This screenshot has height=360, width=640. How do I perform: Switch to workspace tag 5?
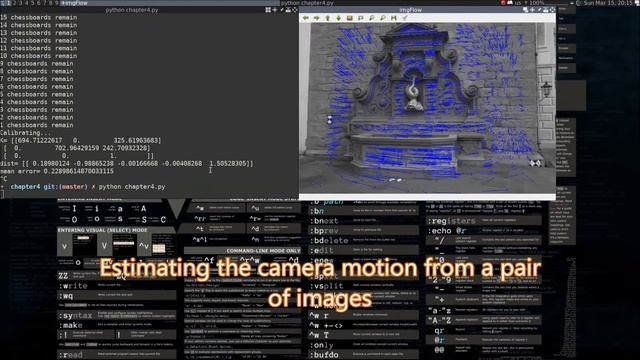tap(33, 3)
